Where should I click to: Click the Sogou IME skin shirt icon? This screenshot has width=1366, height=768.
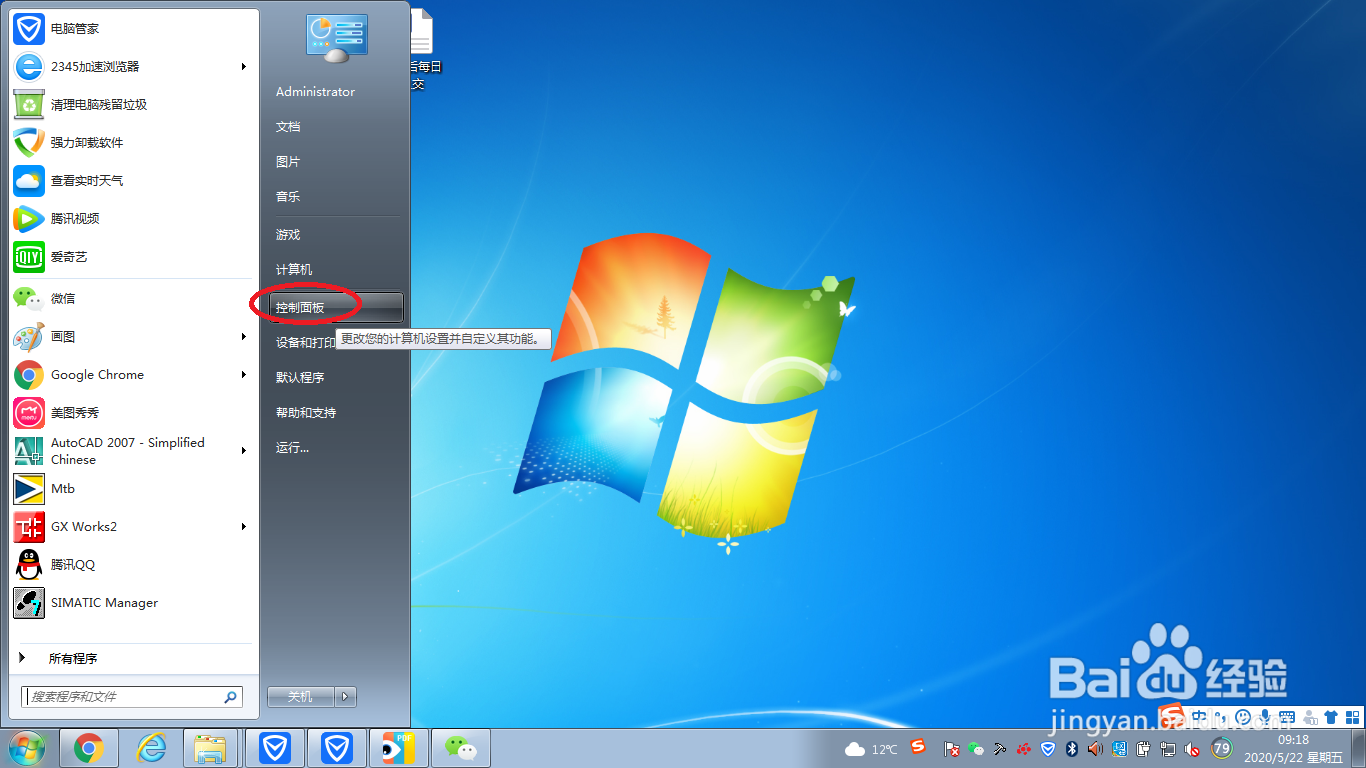(1330, 717)
